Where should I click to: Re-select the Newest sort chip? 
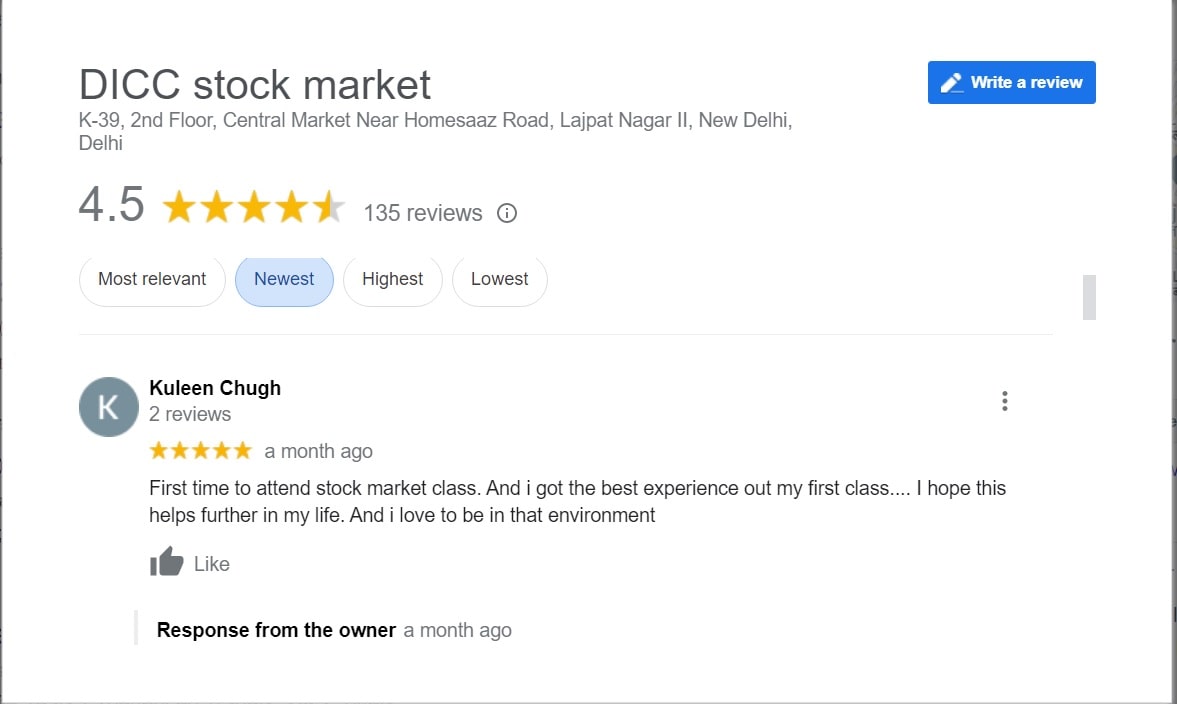click(284, 279)
